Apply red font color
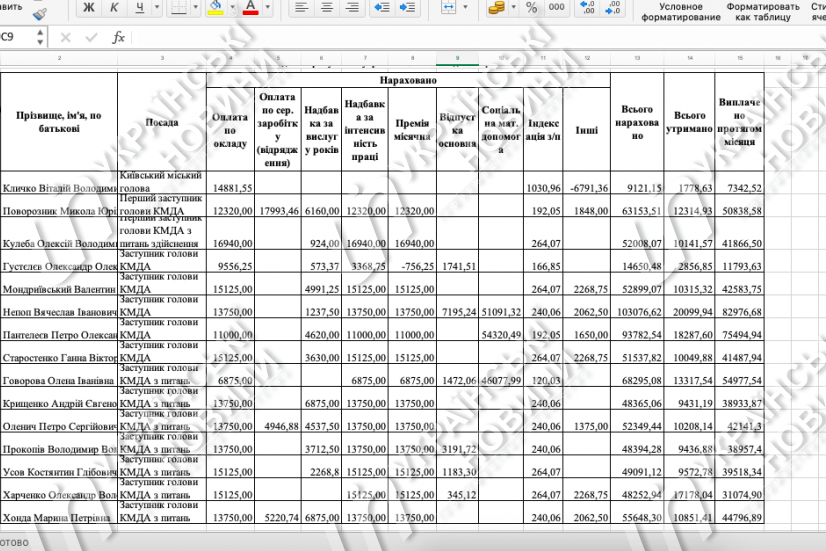The height and width of the screenshot is (551, 826). pos(251,7)
